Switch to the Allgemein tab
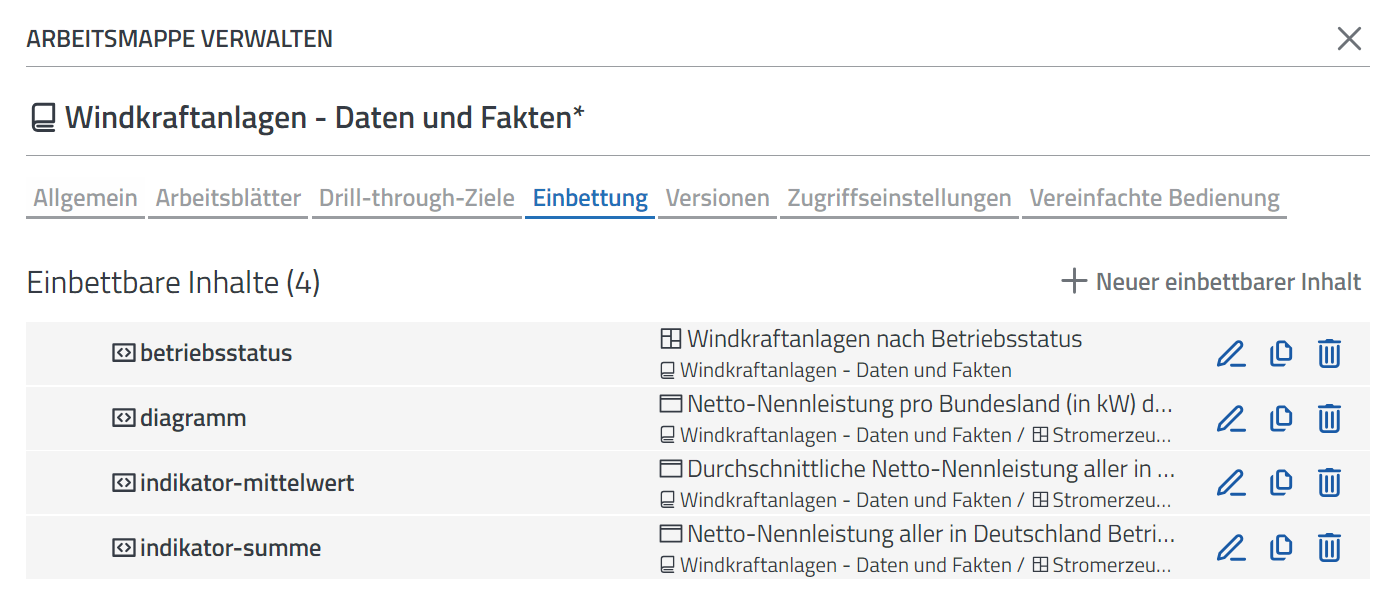The image size is (1396, 605). click(85, 198)
